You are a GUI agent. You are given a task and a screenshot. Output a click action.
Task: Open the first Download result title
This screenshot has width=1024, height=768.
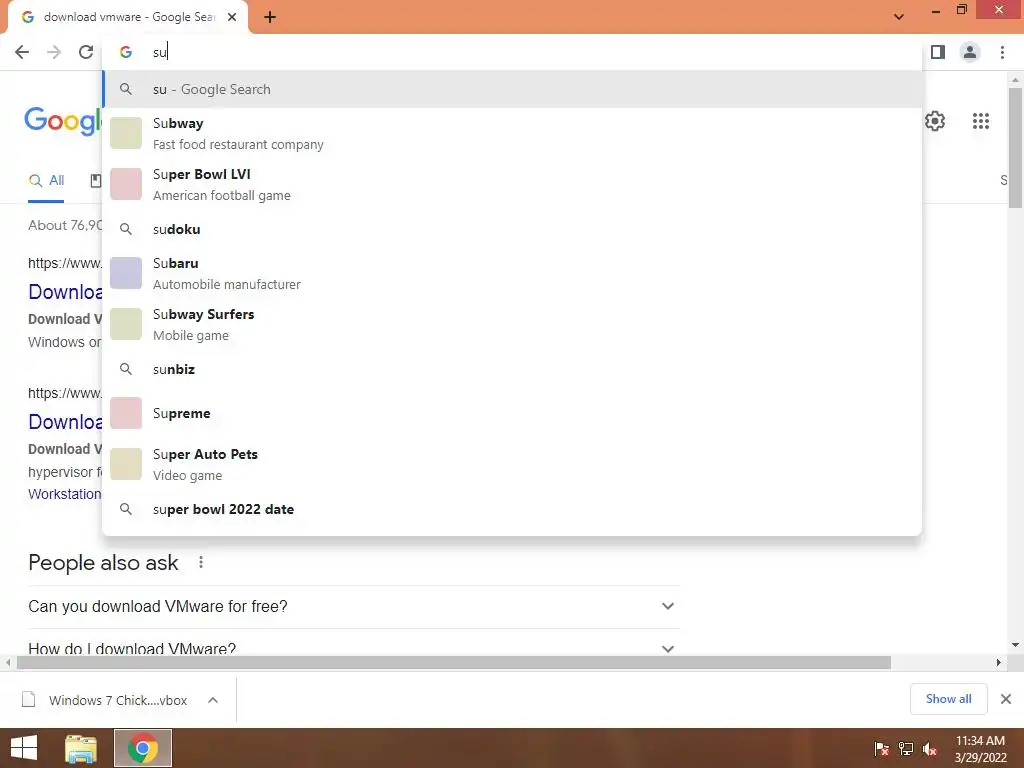(65, 292)
